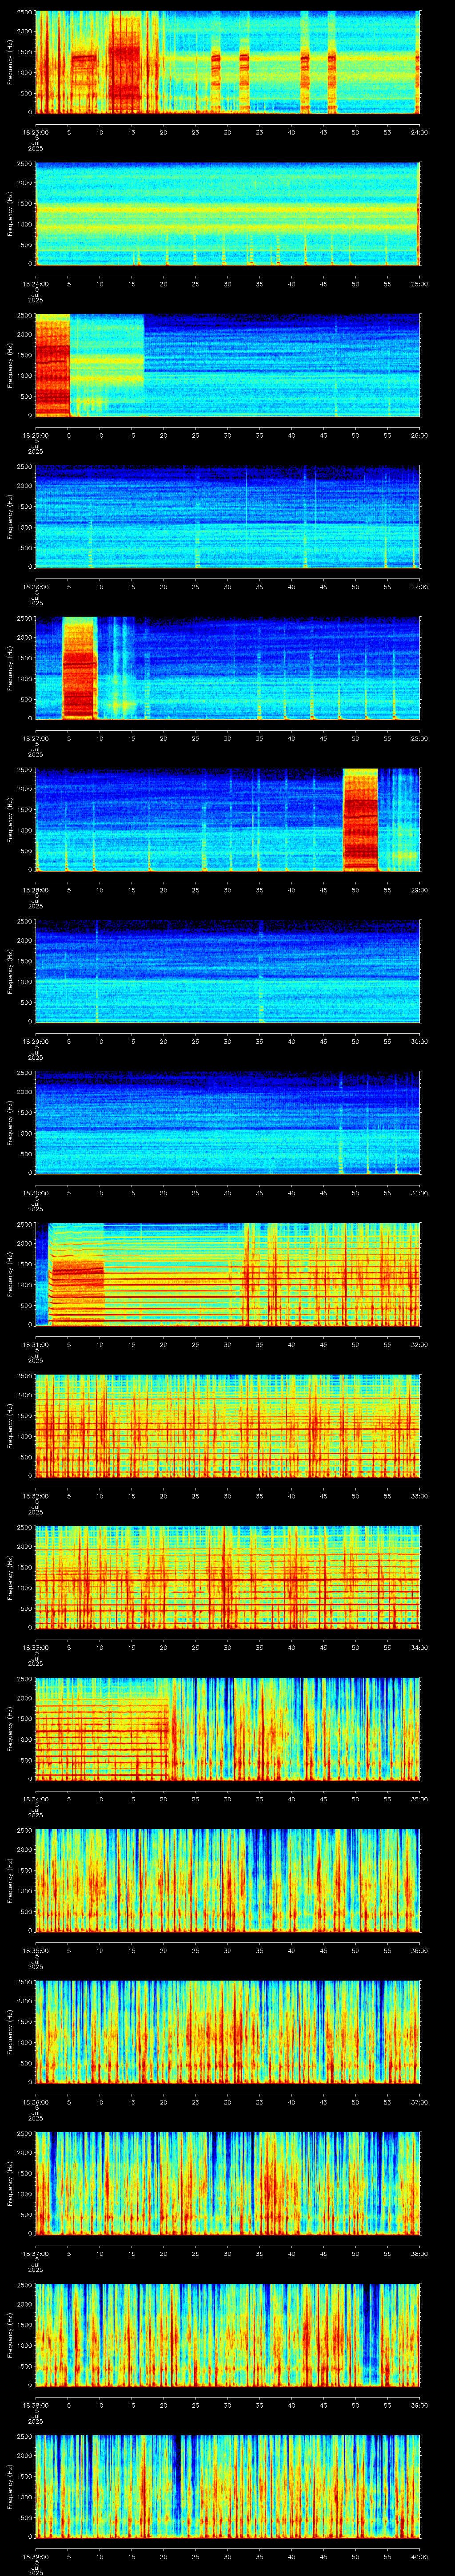The width and height of the screenshot is (455, 2576).
Task: Click the '18:38:00' time axis label
Action: pyautogui.click(x=35, y=2404)
